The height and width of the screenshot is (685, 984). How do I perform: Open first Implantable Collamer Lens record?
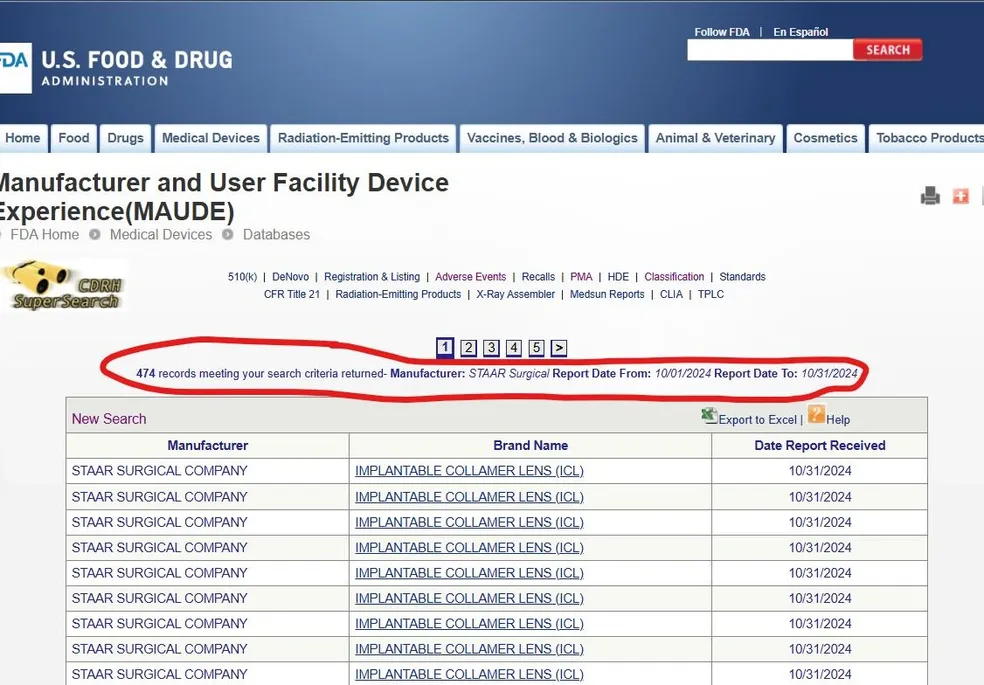(x=469, y=471)
